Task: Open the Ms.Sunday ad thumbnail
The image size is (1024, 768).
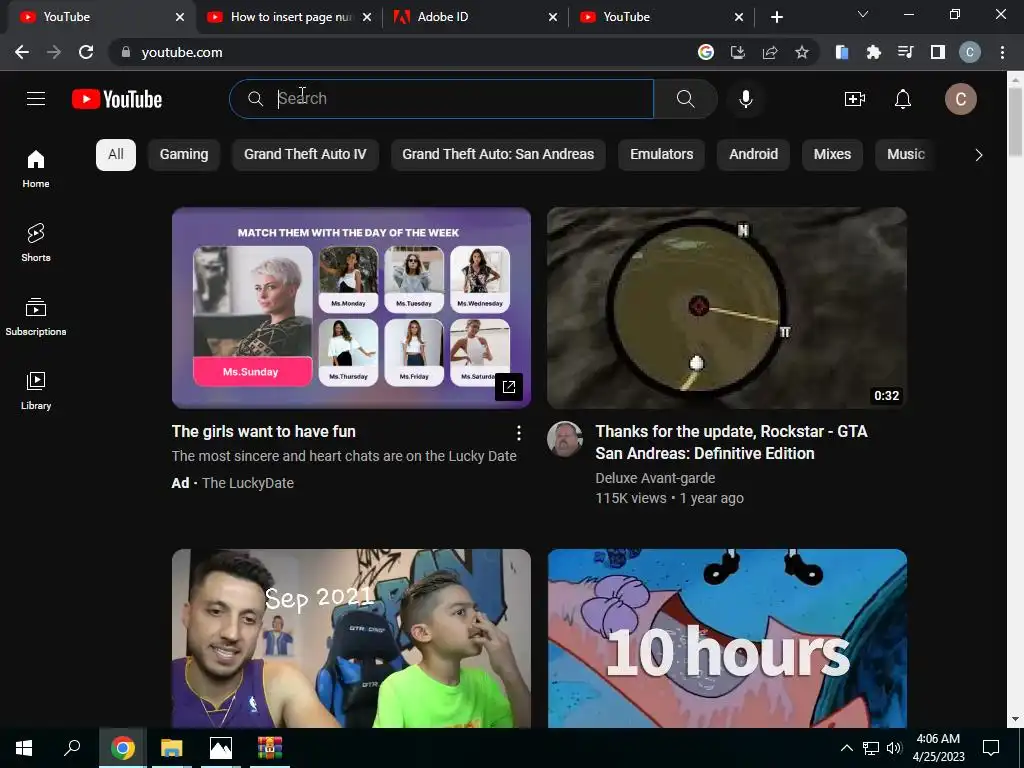Action: pyautogui.click(x=351, y=308)
